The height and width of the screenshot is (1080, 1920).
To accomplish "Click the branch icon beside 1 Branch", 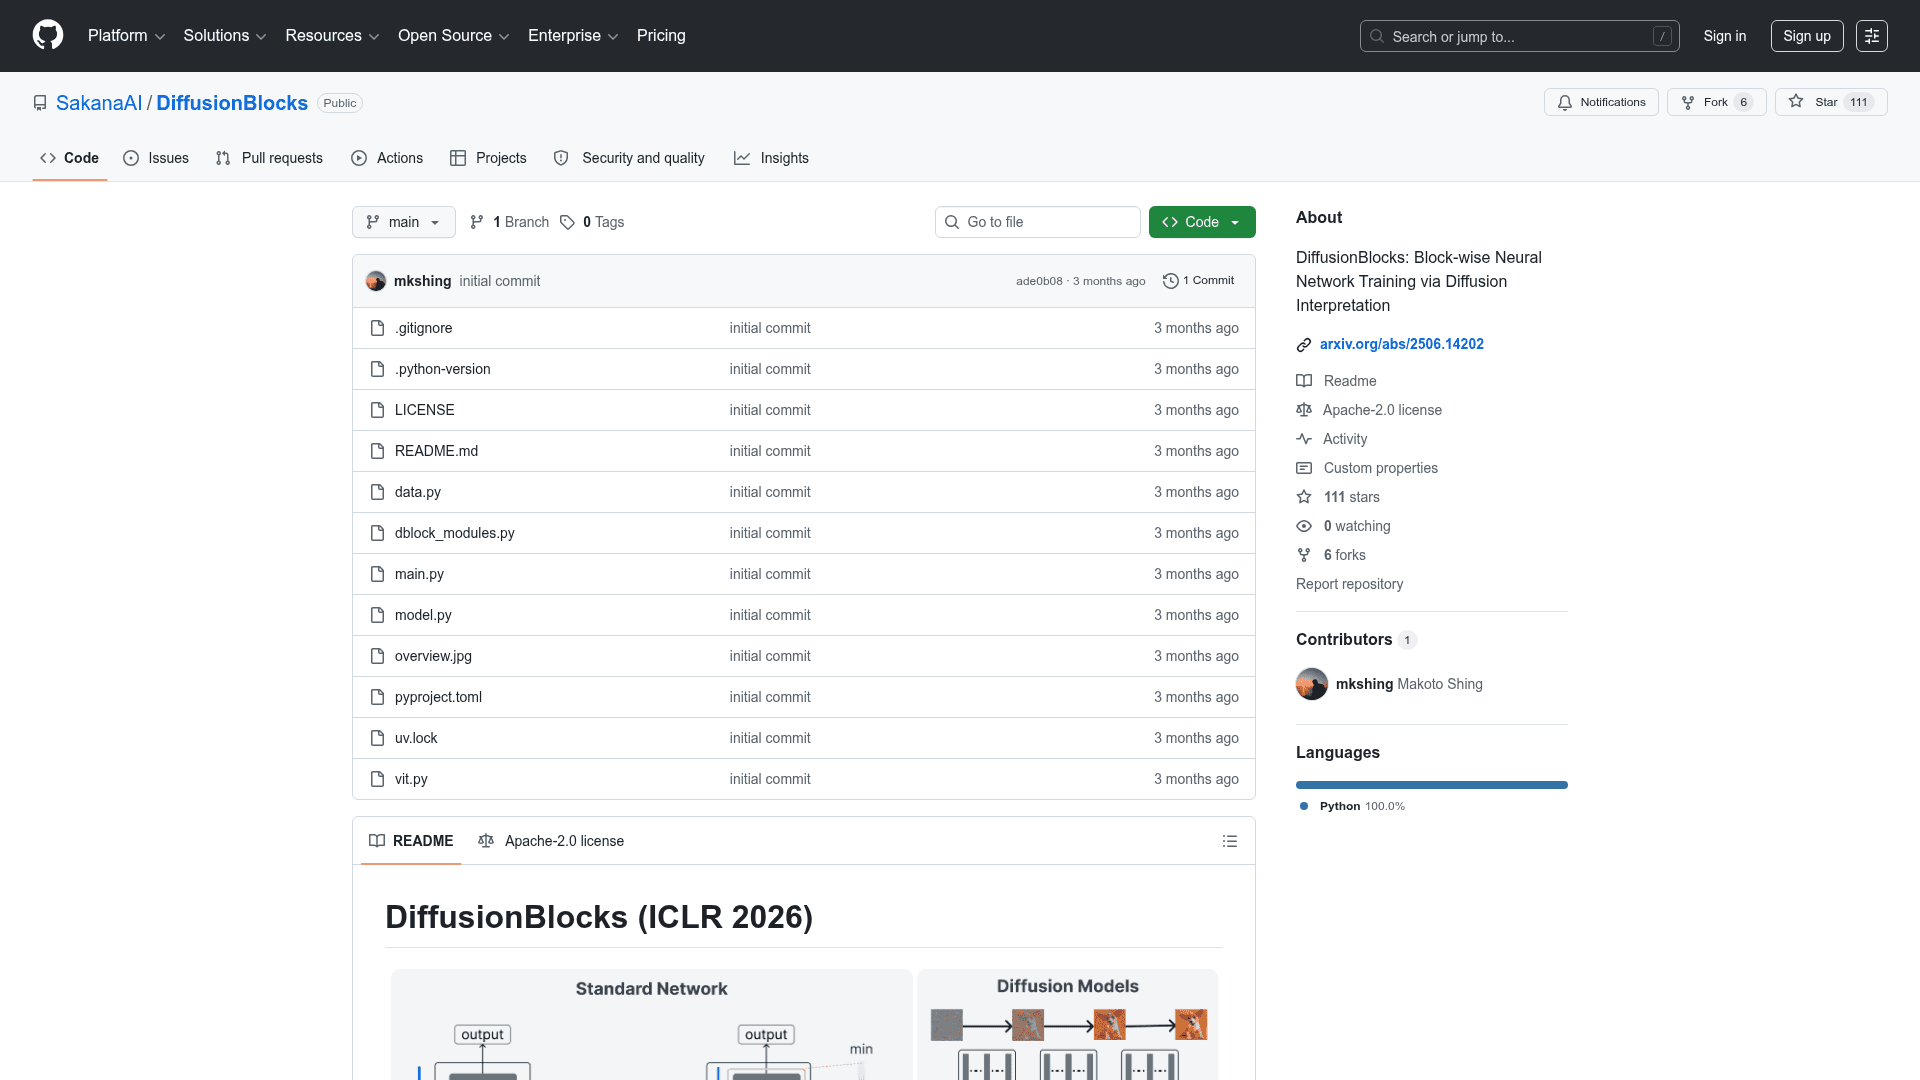I will pos(477,222).
